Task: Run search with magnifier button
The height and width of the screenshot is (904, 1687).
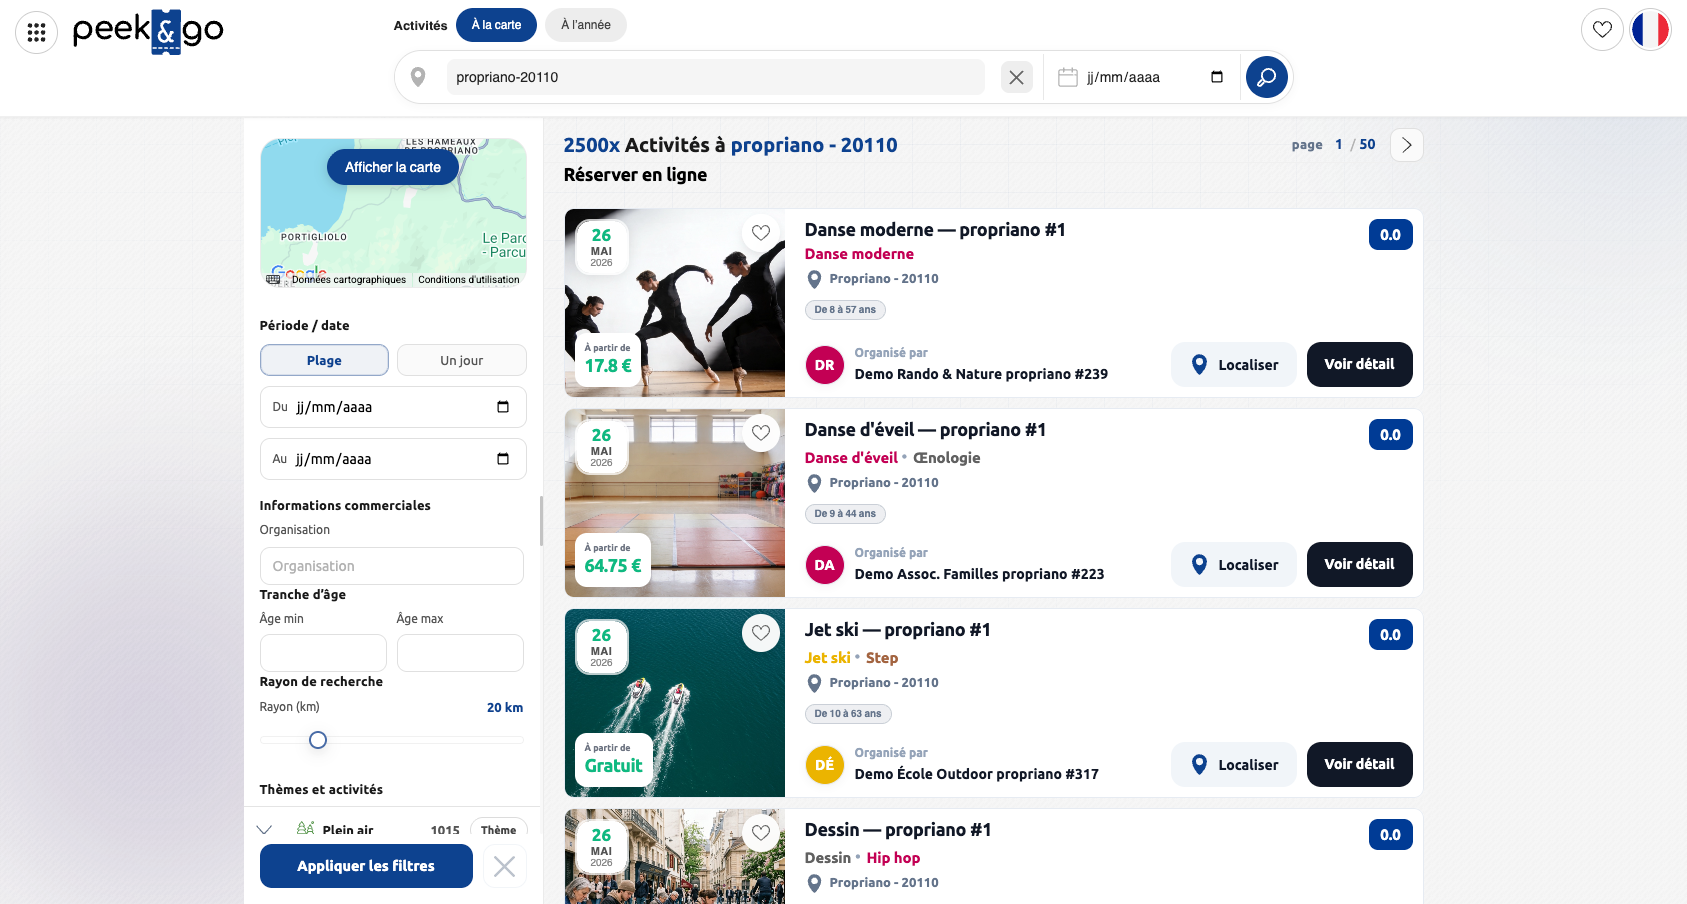Action: 1266,77
